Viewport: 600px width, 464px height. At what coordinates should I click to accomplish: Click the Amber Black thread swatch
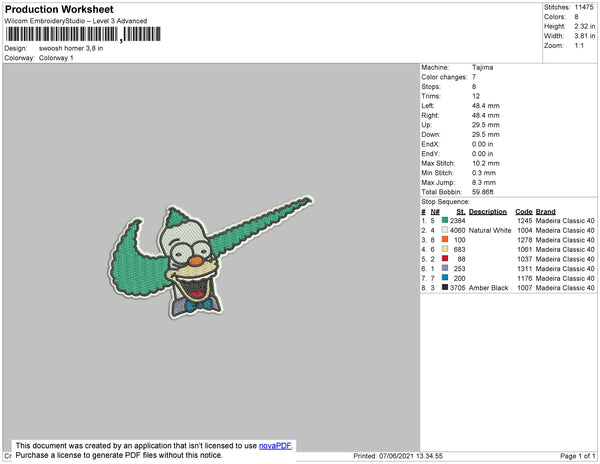445,287
